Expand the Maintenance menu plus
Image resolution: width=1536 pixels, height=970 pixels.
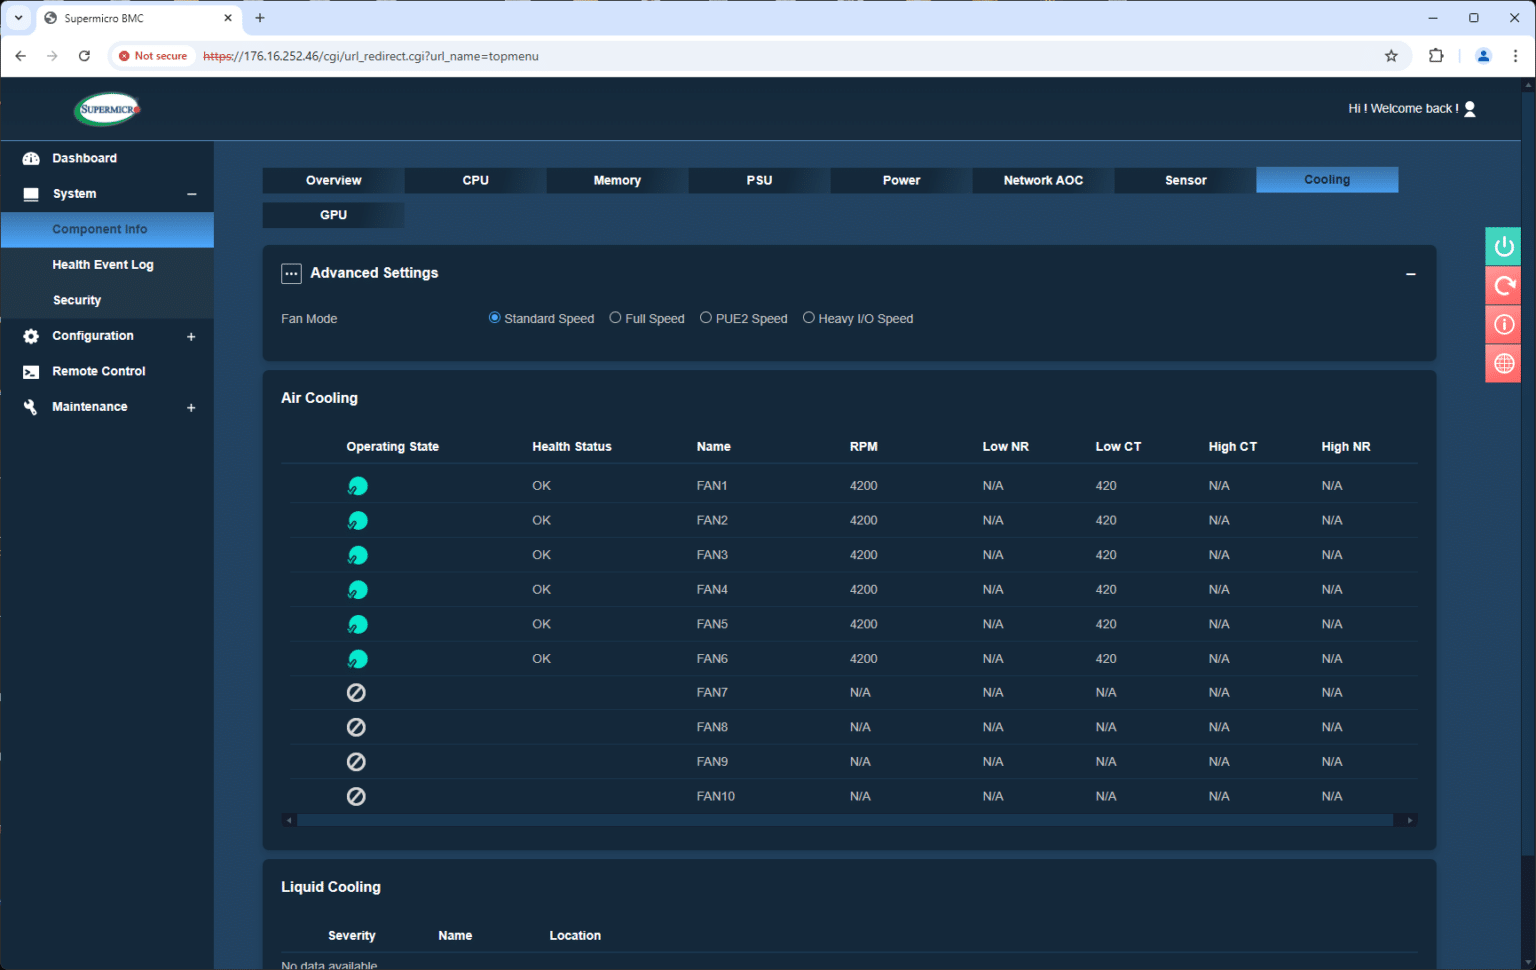coord(191,408)
